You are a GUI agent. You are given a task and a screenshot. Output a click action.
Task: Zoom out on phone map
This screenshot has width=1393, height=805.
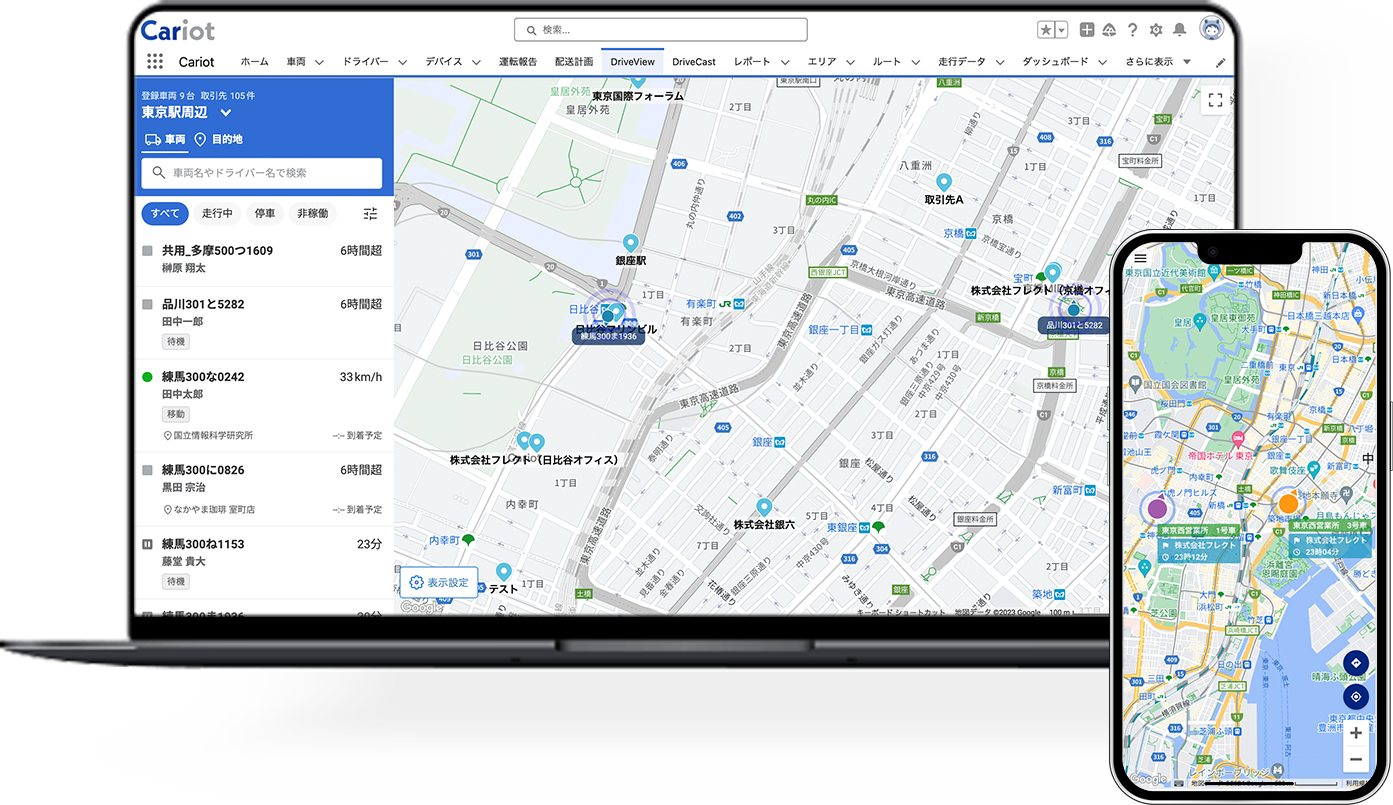click(x=1355, y=759)
